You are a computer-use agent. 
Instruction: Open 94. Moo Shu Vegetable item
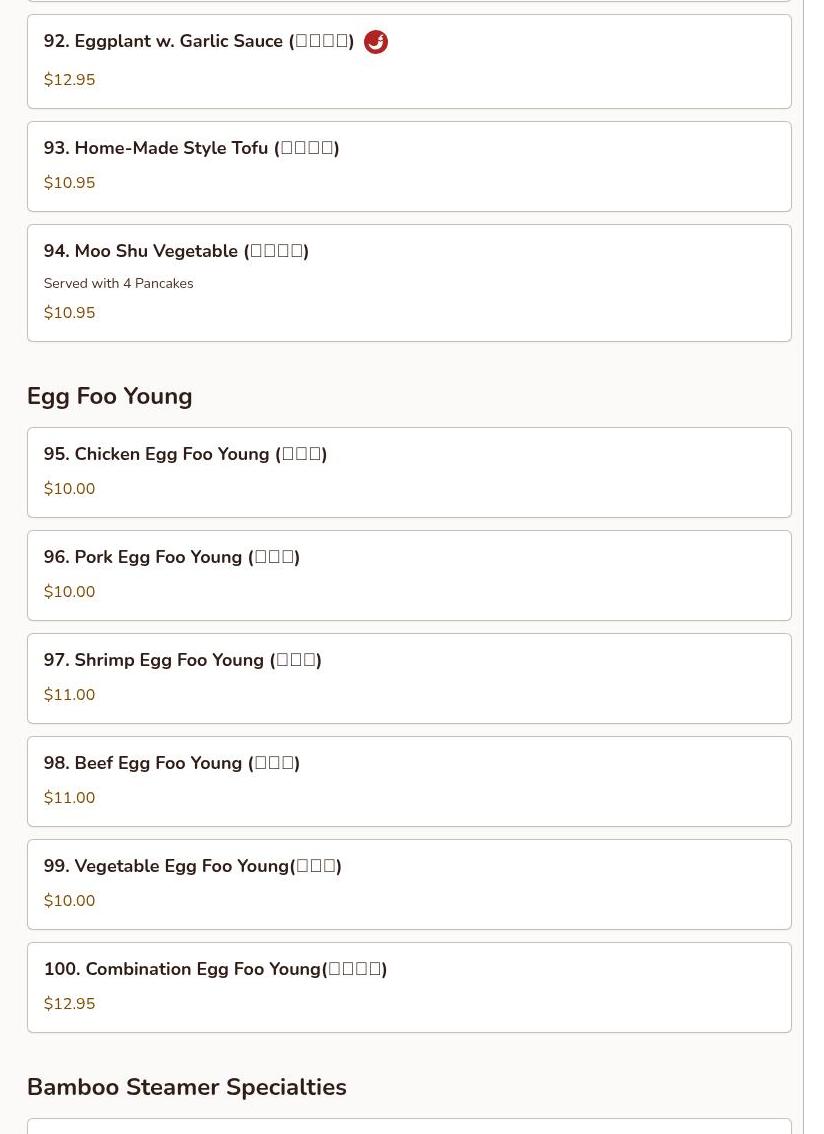pyautogui.click(x=409, y=283)
